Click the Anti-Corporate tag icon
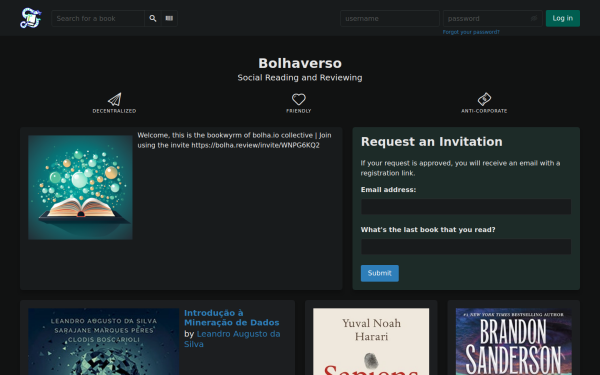This screenshot has height=375, width=600. (x=484, y=99)
